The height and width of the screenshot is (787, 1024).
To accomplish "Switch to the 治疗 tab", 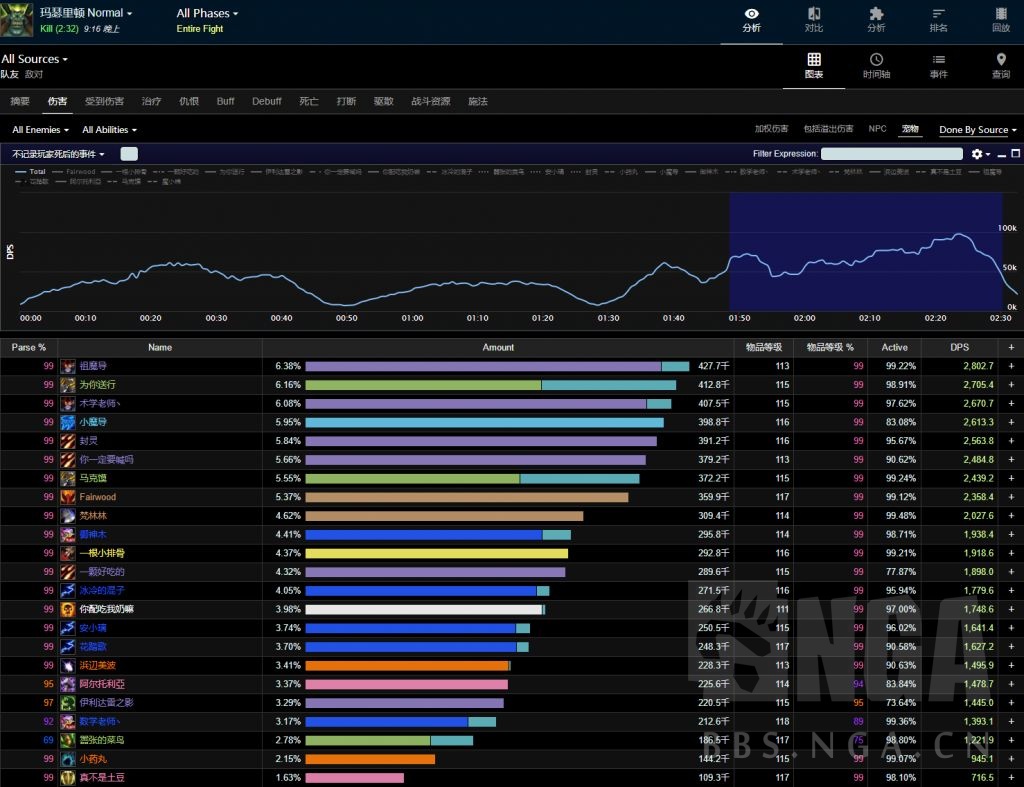I will pos(151,101).
